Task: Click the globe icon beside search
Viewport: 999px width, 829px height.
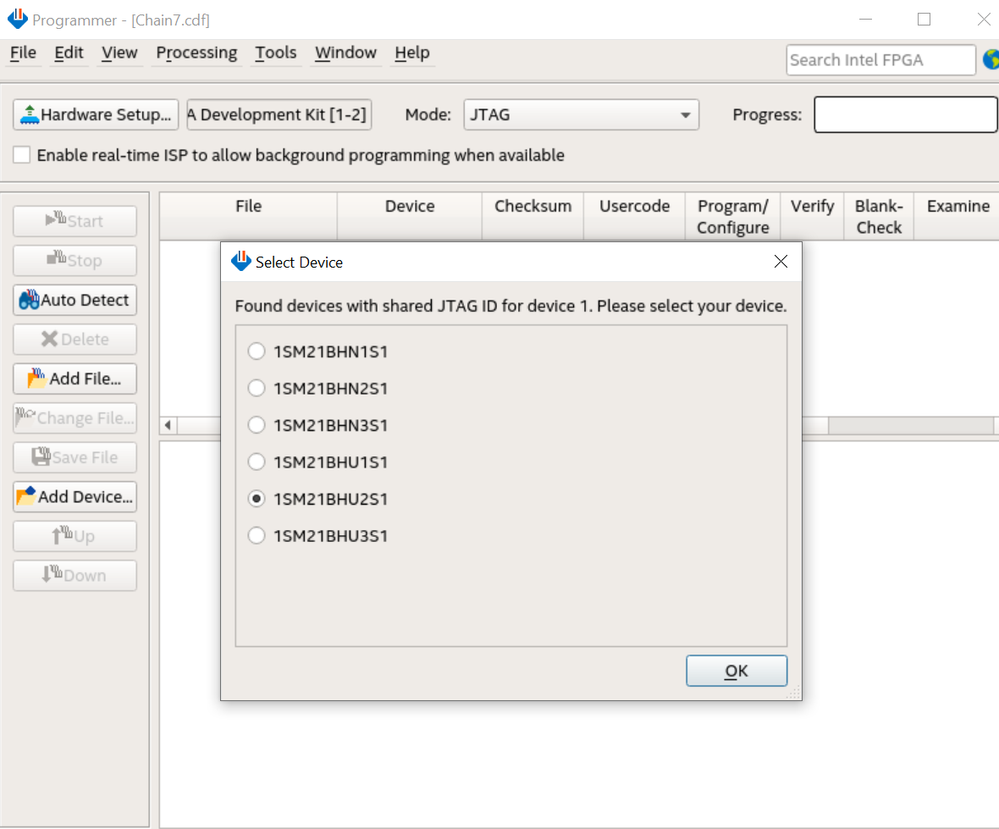Action: 991,60
